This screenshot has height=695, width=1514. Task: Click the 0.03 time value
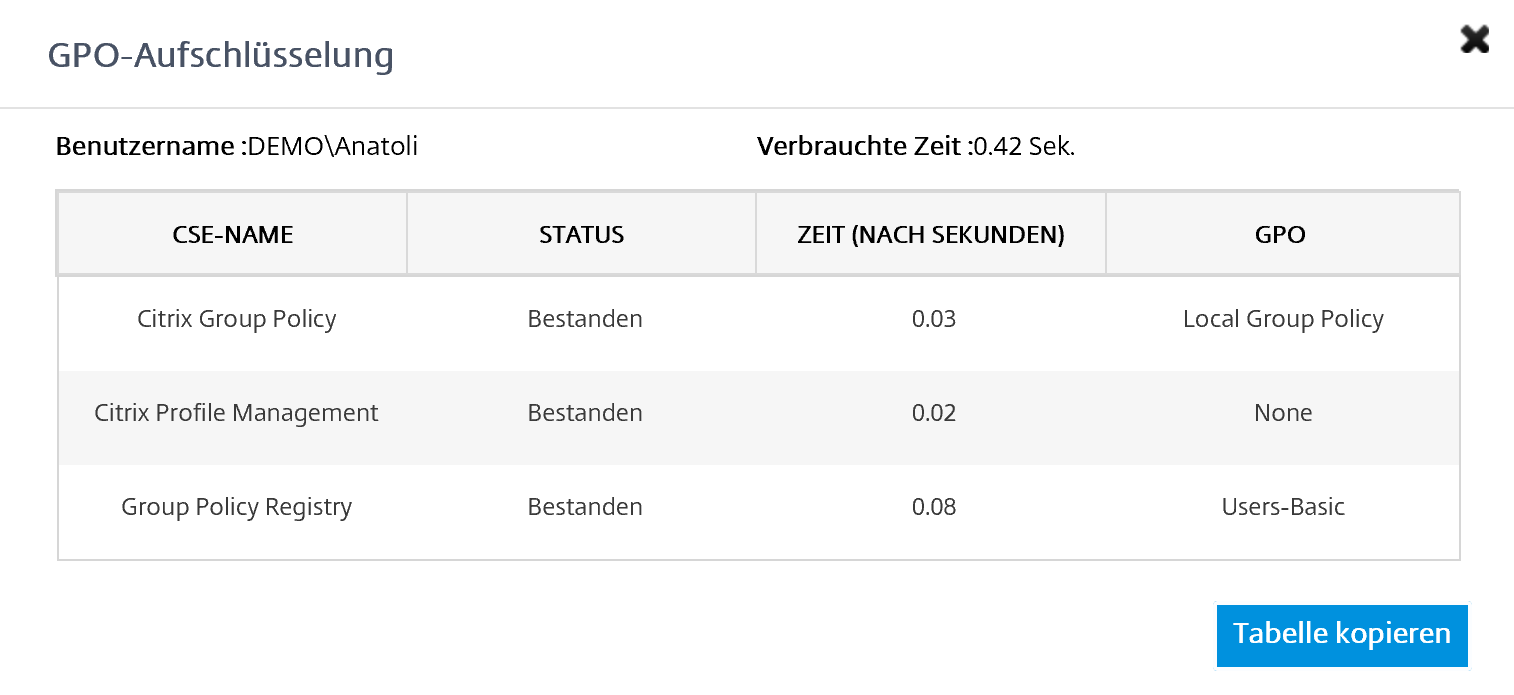point(934,319)
